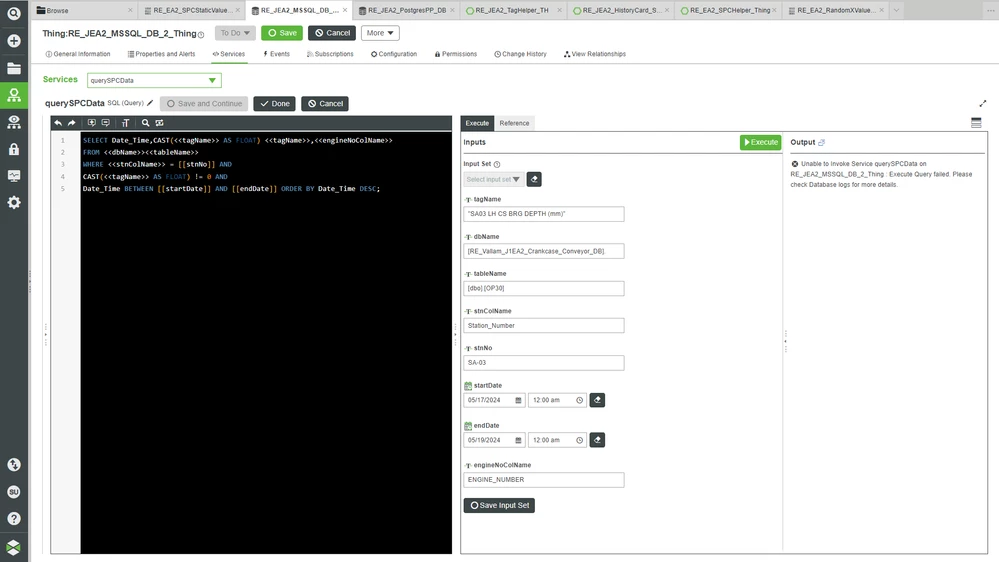Open the find magnifier in editor toolbar
999x562 pixels.
pos(145,123)
